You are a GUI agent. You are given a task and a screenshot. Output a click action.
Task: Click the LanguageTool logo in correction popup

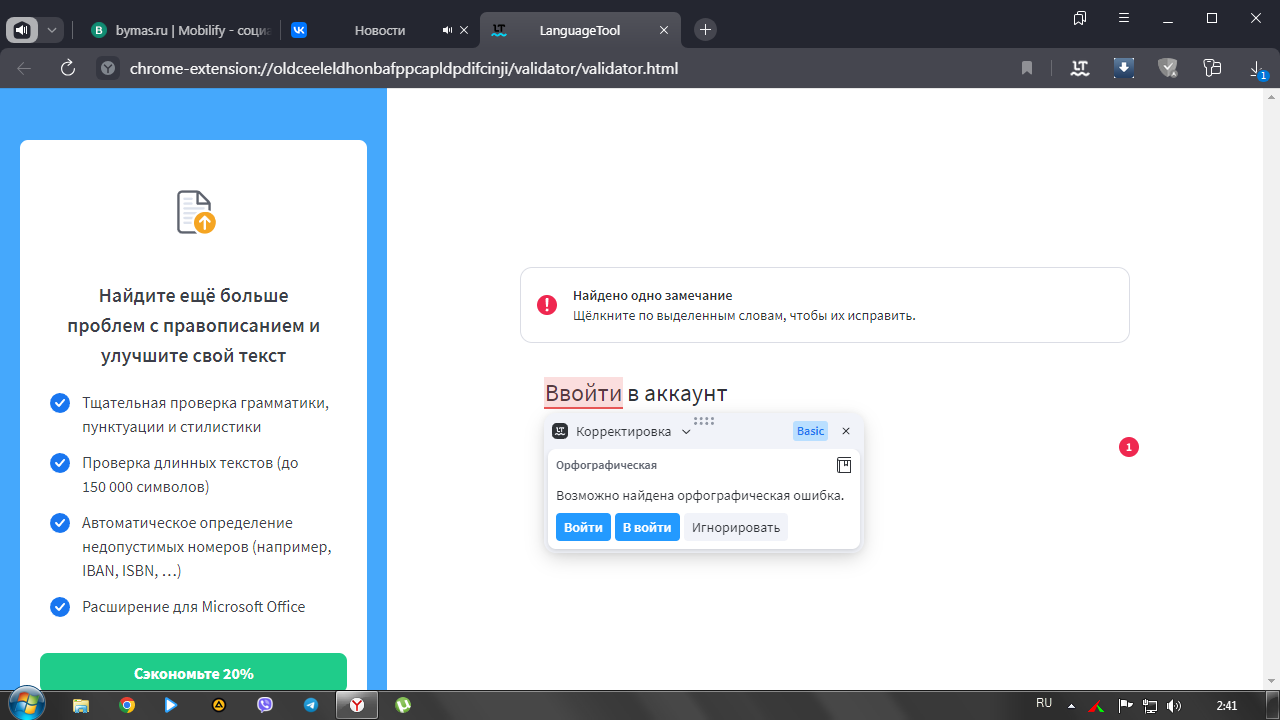click(x=561, y=431)
